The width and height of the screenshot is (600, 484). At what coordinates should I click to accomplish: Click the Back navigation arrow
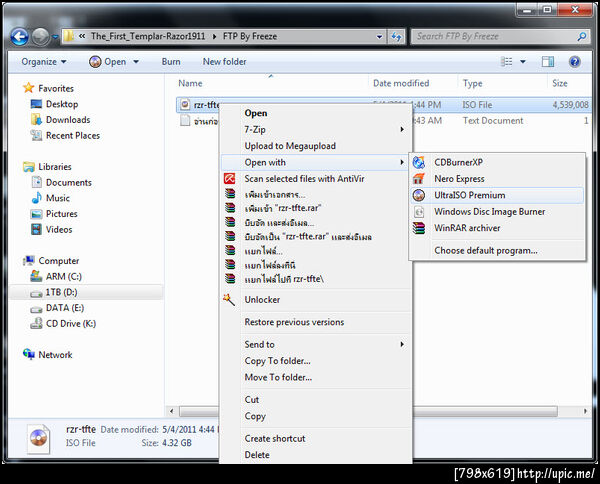click(x=19, y=37)
